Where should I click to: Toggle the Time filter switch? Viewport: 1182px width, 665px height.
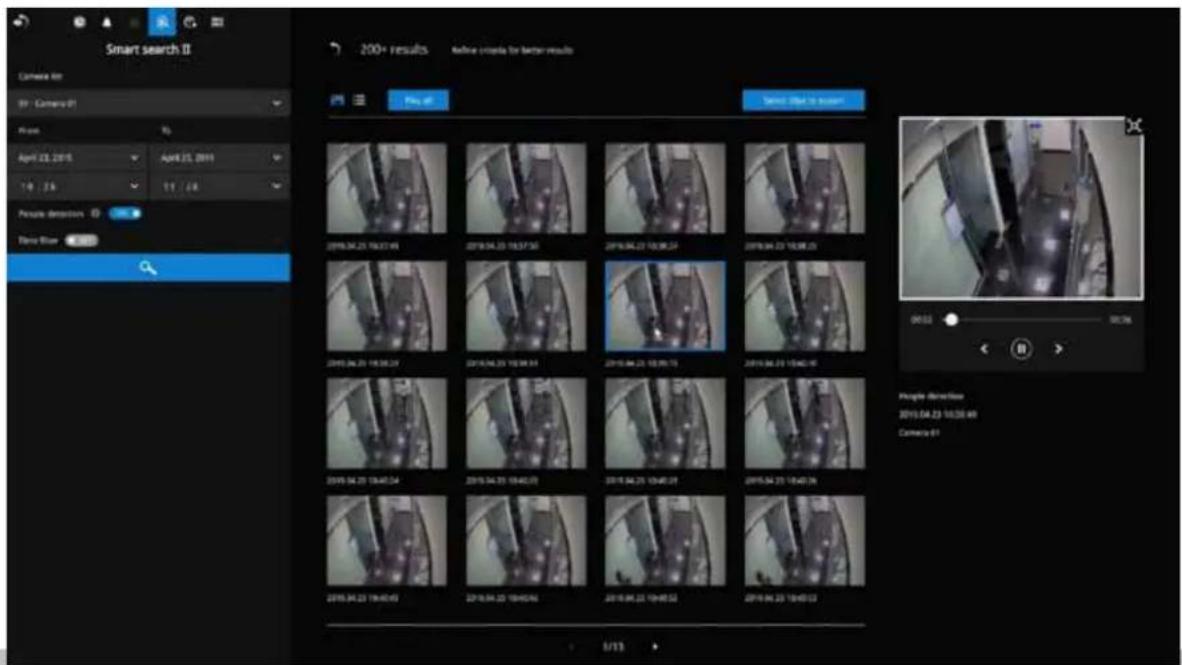pos(81,241)
